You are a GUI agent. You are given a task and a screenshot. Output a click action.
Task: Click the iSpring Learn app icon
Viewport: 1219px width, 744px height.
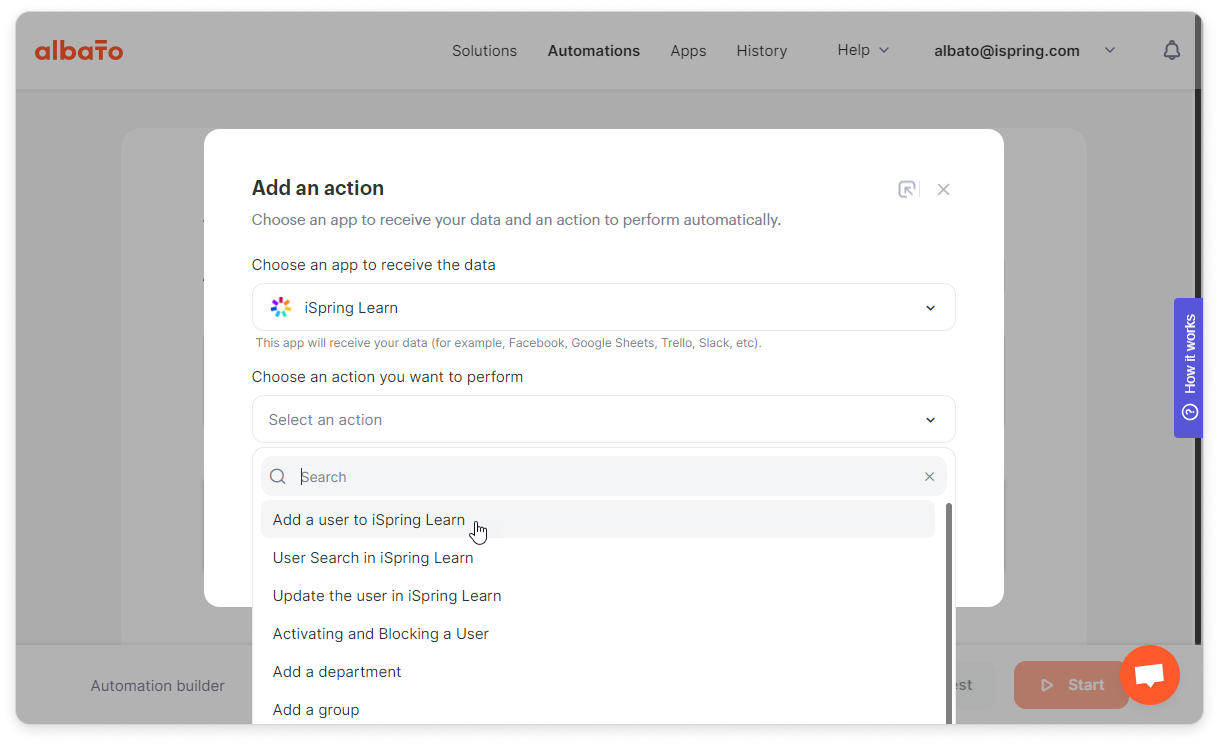click(281, 308)
